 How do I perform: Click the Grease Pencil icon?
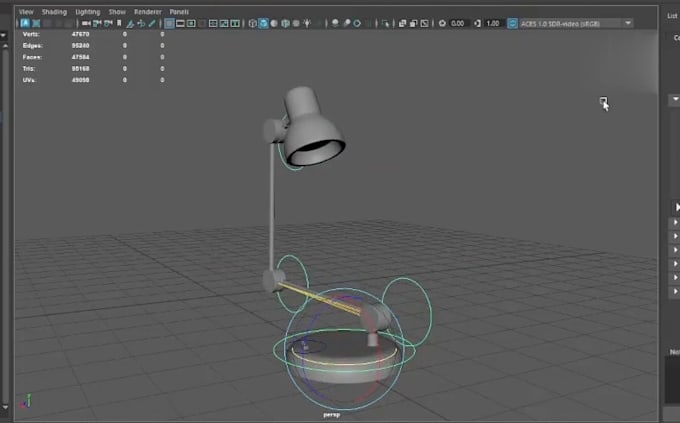[151, 23]
